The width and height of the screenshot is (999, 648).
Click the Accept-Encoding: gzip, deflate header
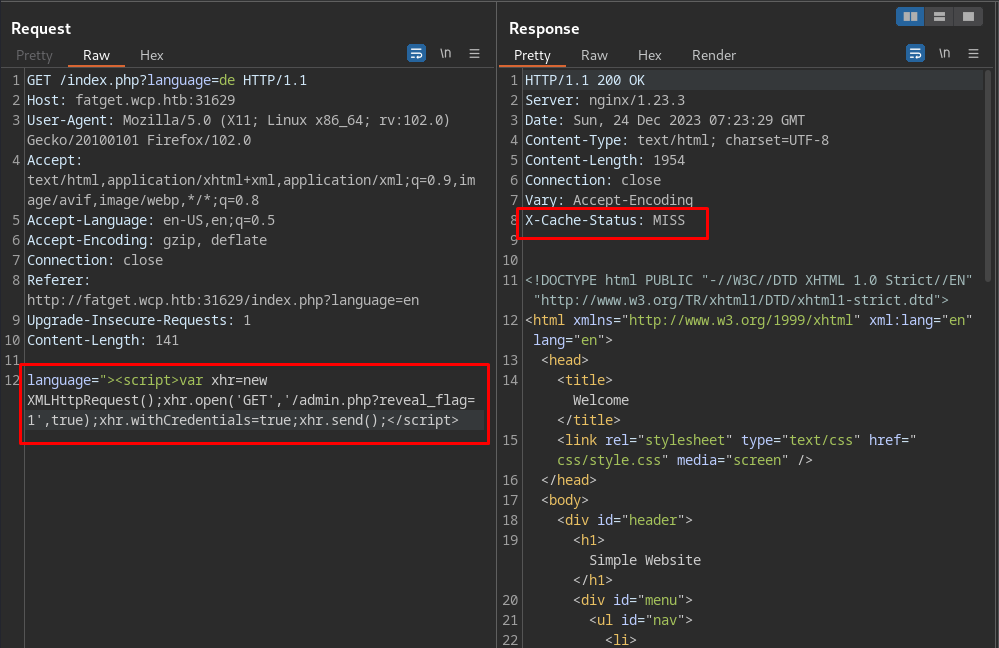(147, 240)
